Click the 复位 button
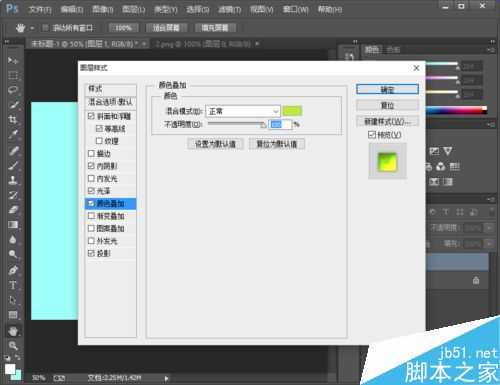Image resolution: width=500 pixels, height=385 pixels. [x=387, y=105]
